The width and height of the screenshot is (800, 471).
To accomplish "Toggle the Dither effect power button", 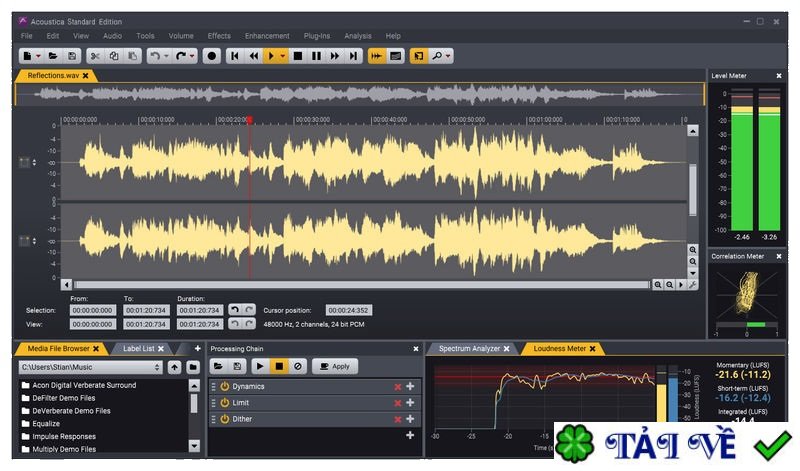I will tap(224, 419).
